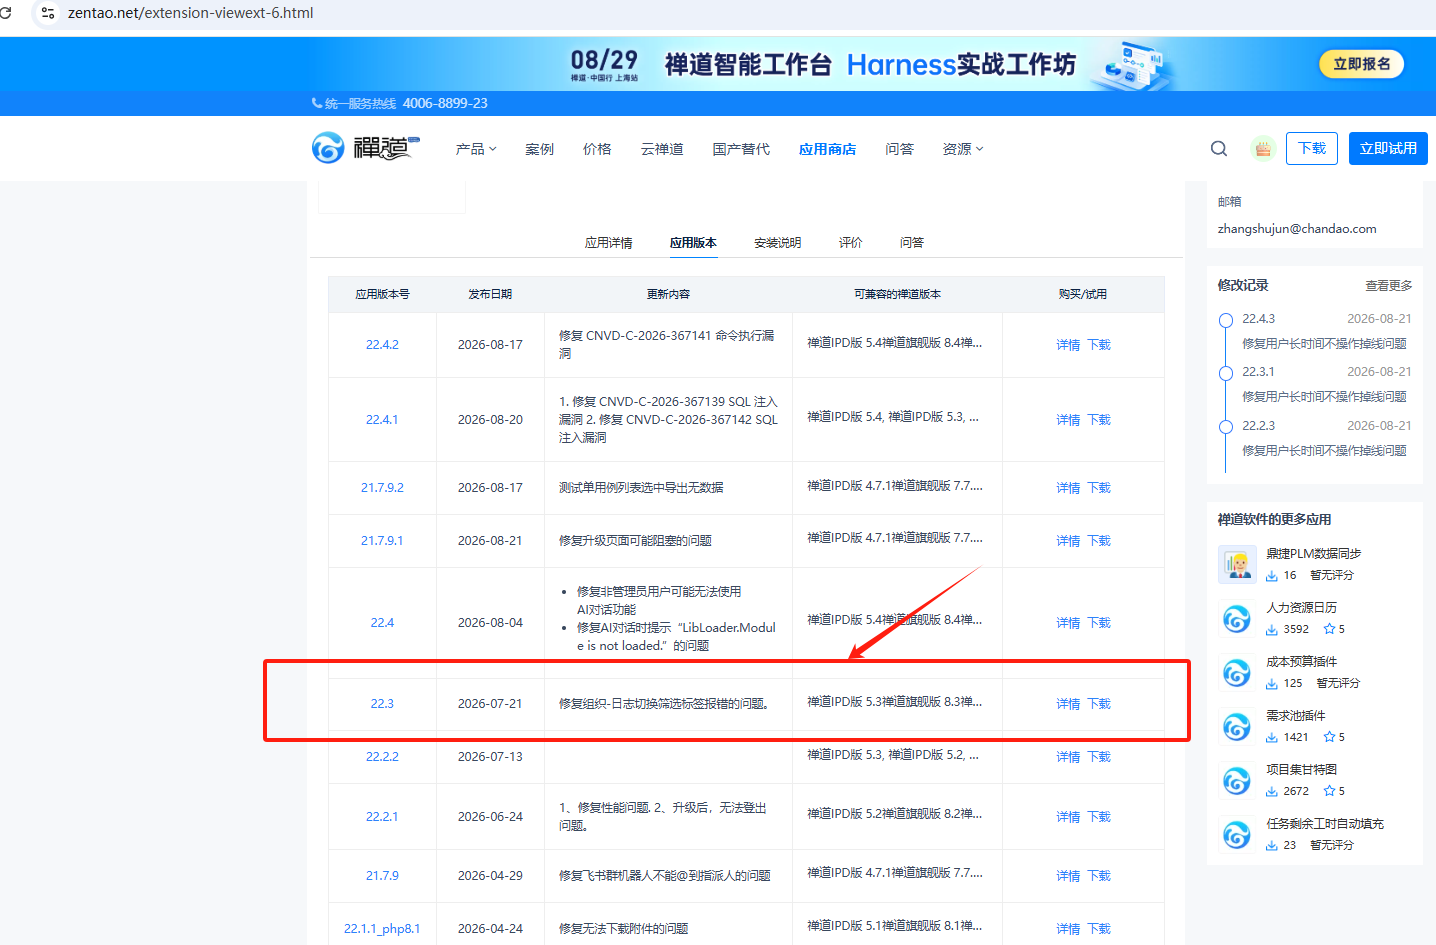Open 22.2.3 in the 修改记录 list
1436x945 pixels.
[1258, 426]
